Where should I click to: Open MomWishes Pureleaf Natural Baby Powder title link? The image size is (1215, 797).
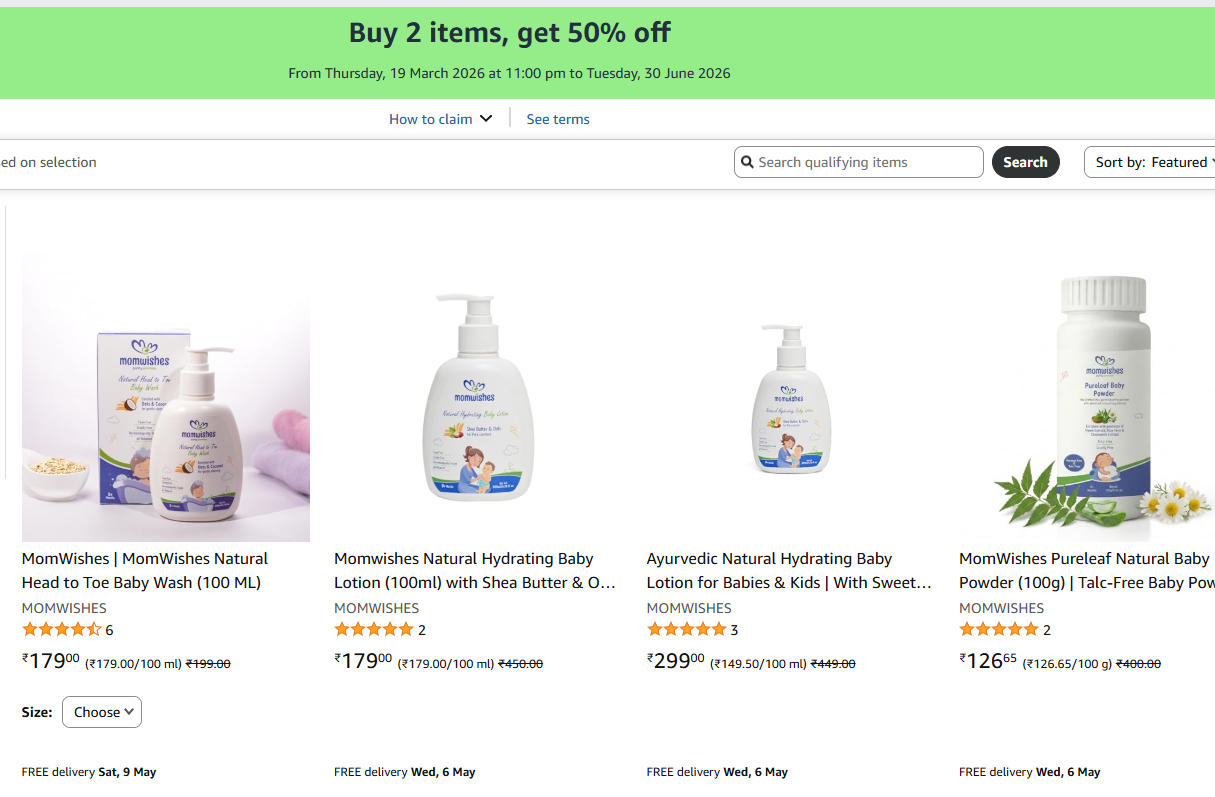pyautogui.click(x=1087, y=571)
